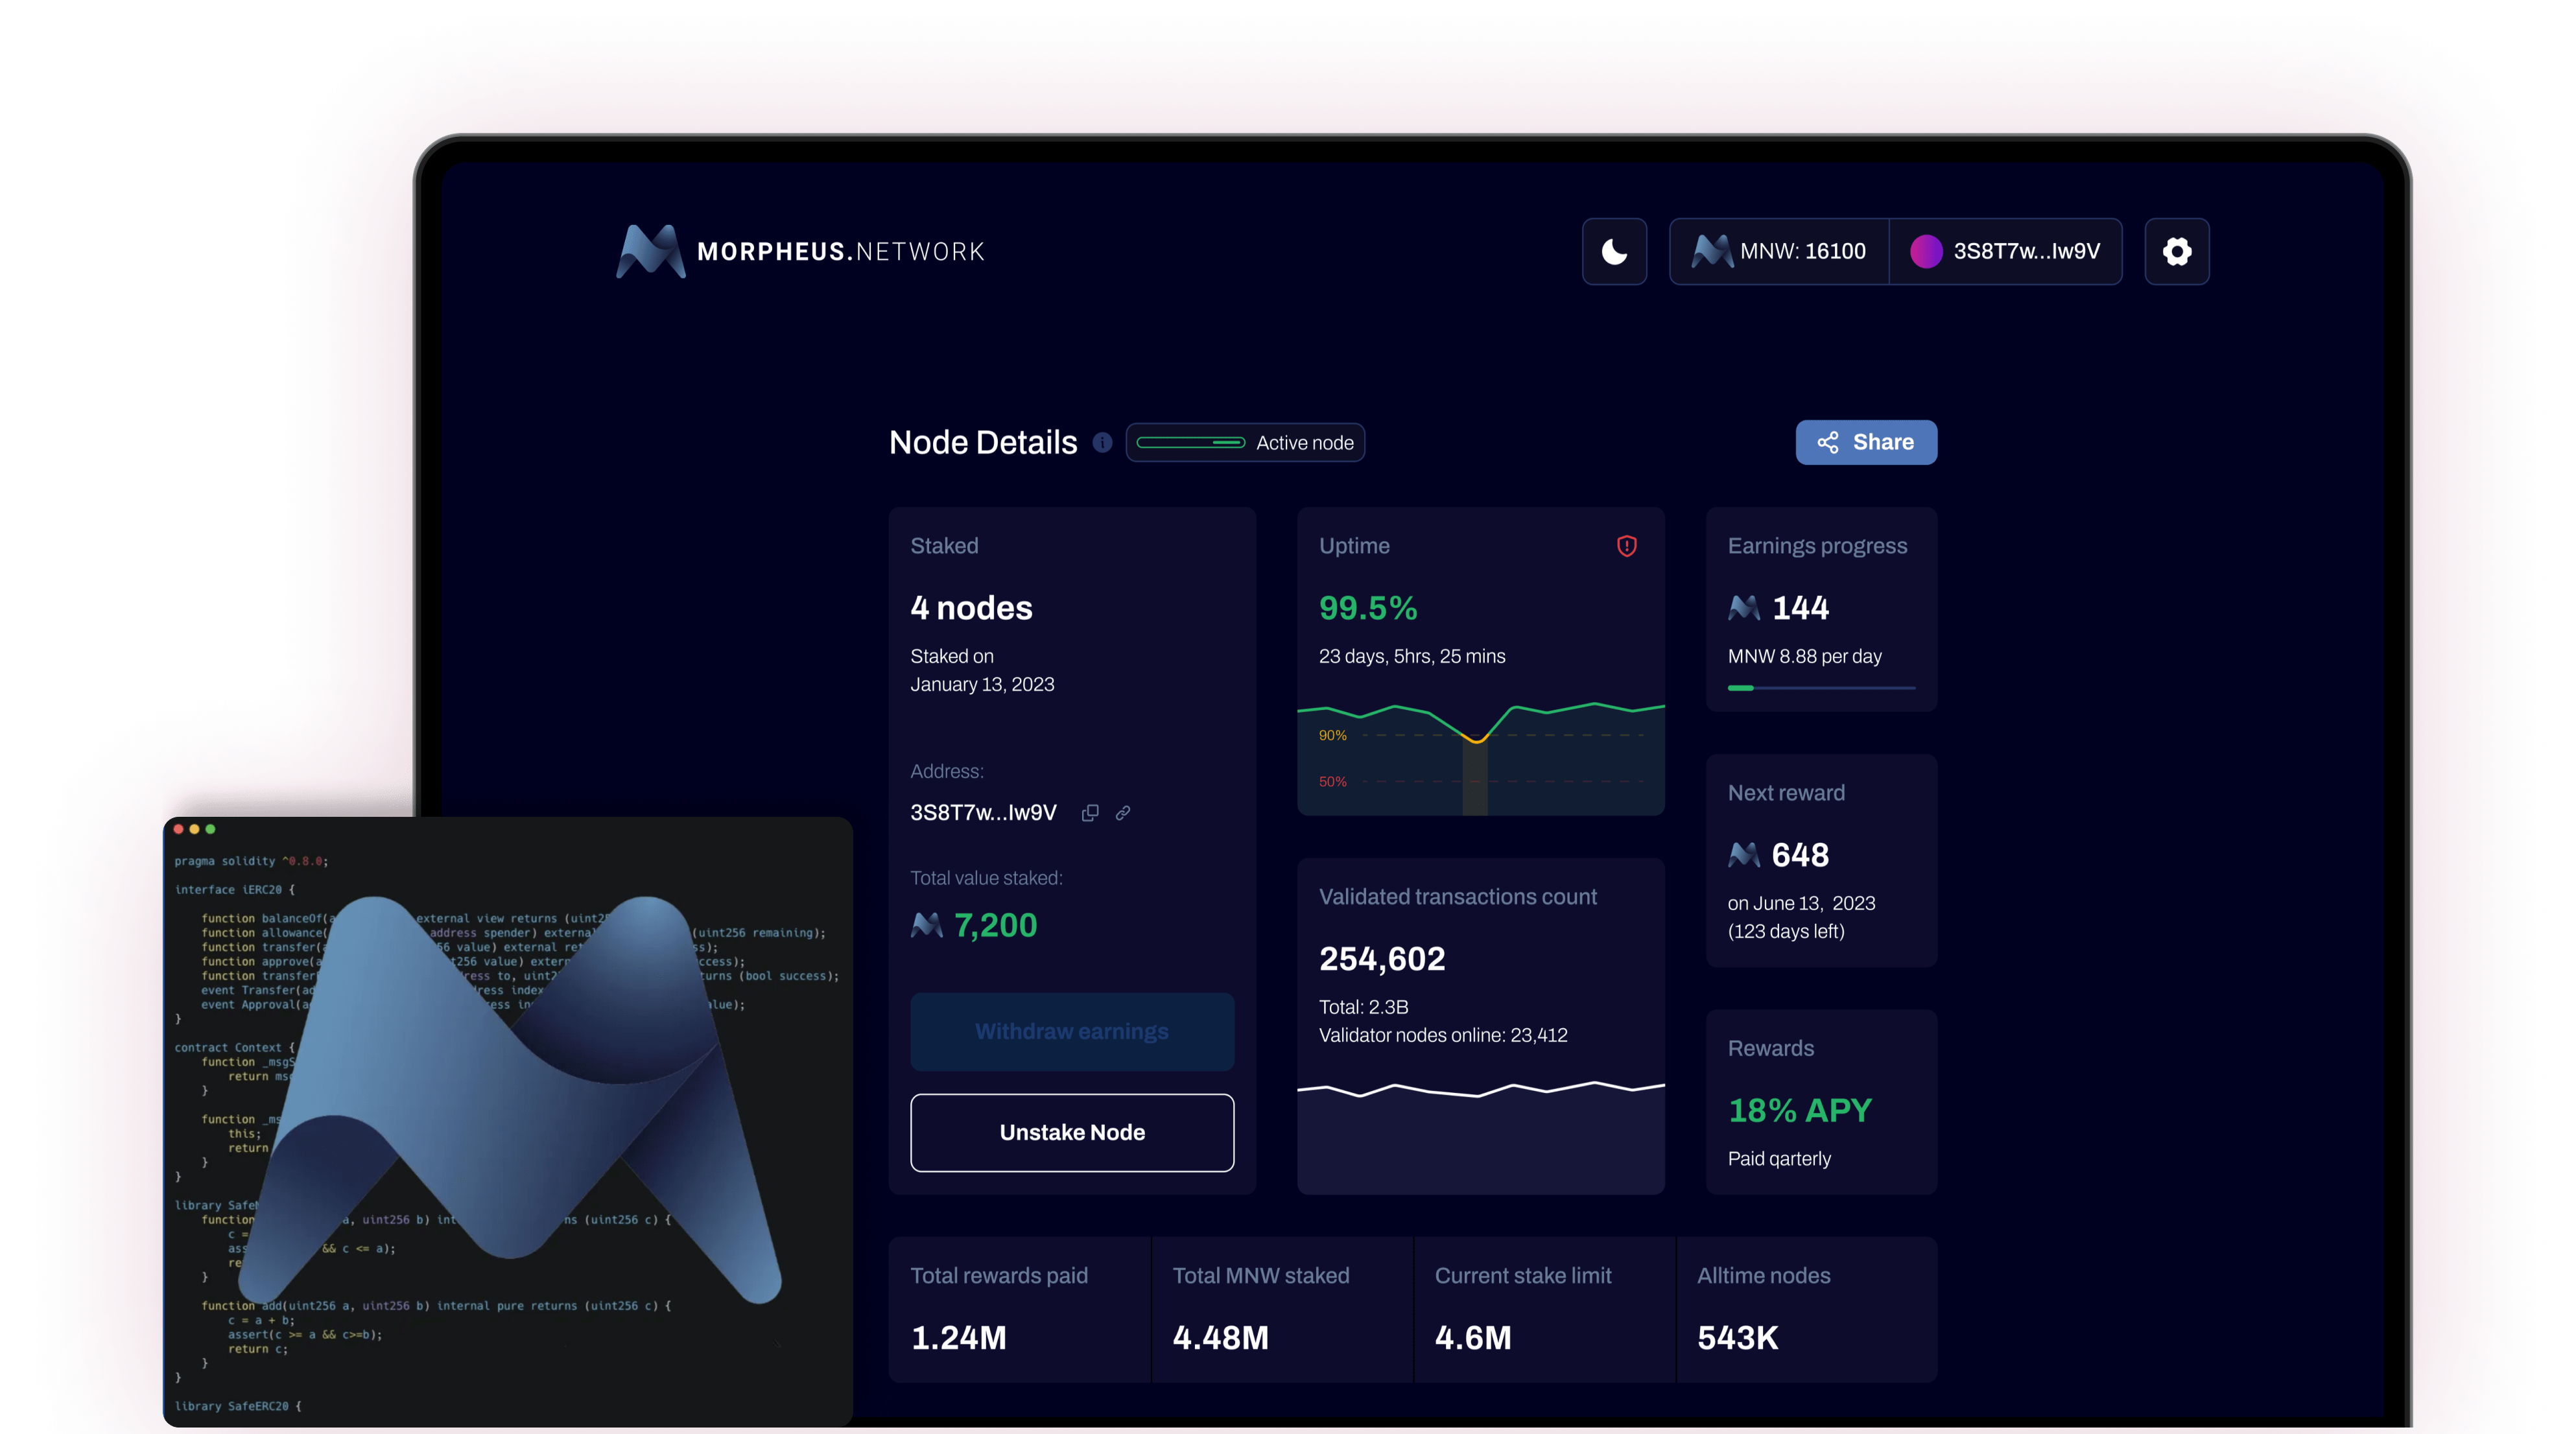
Task: Click the MNW icon beside 144
Action: point(1744,607)
